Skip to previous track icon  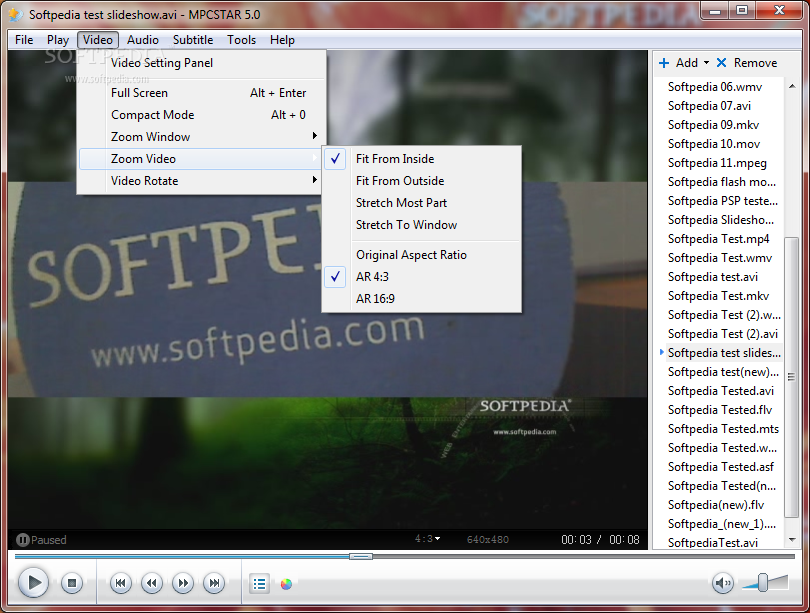click(120, 583)
